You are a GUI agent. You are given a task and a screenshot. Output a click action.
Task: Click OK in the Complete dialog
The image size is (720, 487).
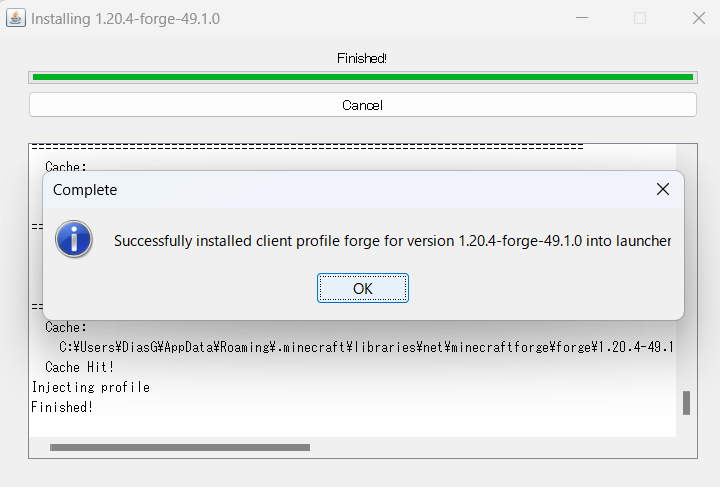coord(362,288)
